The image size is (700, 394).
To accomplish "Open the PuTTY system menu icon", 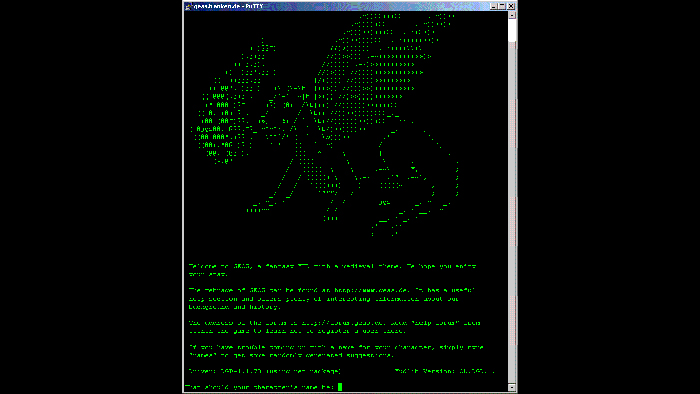I will (x=188, y=6).
